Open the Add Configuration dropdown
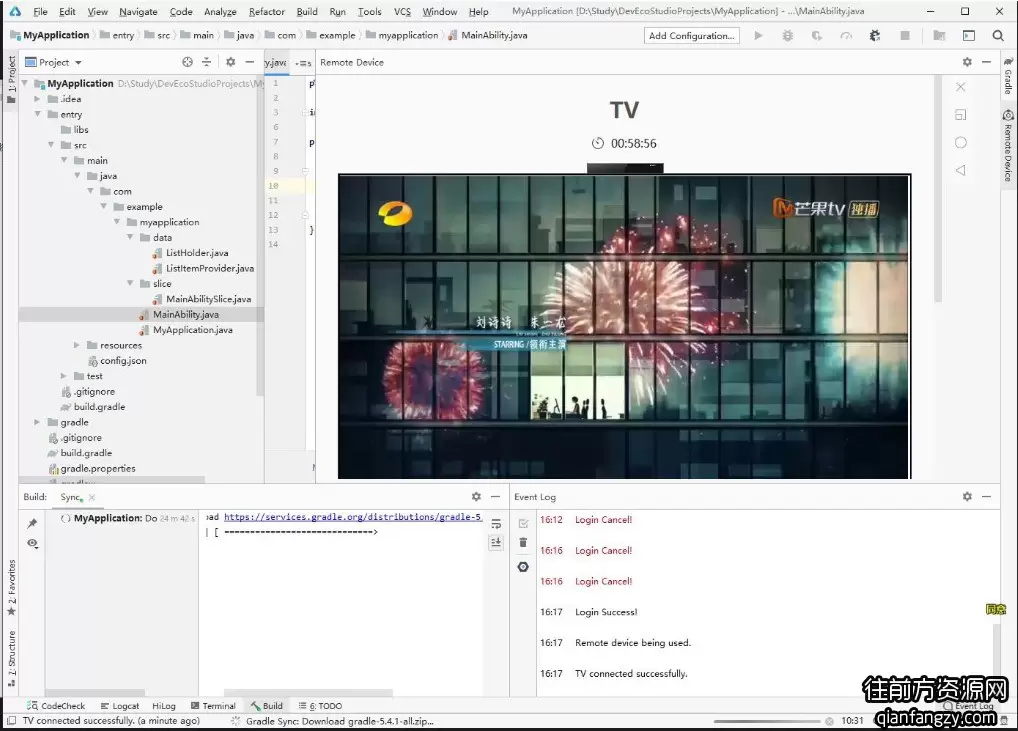The image size is (1018, 731). point(691,36)
